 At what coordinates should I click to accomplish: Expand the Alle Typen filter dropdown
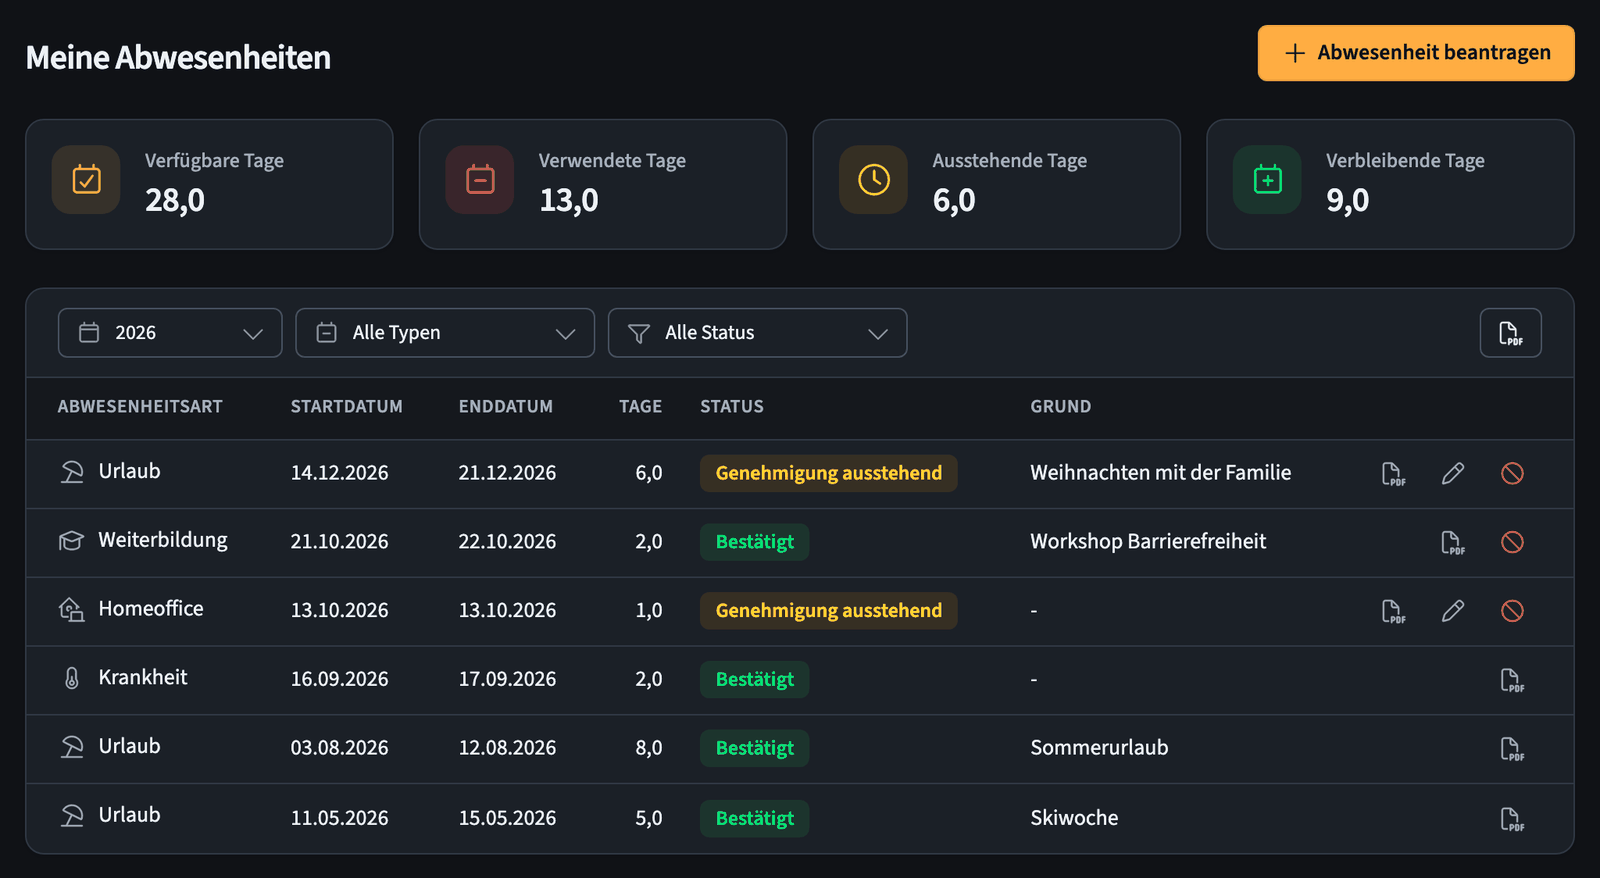[x=445, y=333]
